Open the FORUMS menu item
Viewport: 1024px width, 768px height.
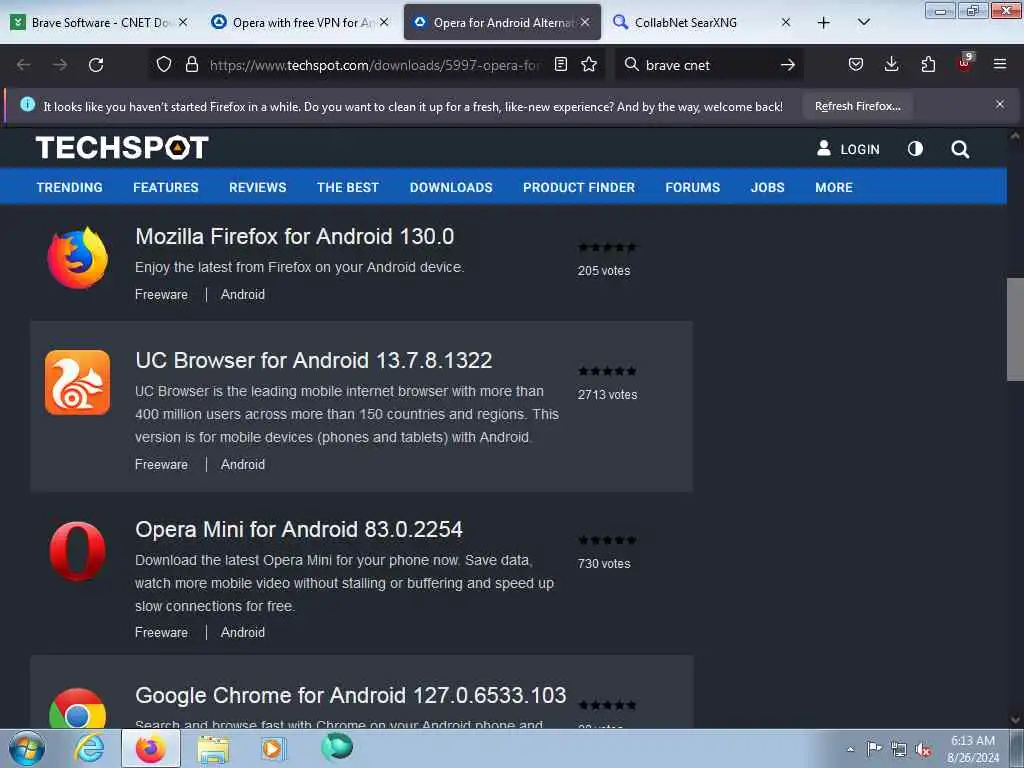692,187
